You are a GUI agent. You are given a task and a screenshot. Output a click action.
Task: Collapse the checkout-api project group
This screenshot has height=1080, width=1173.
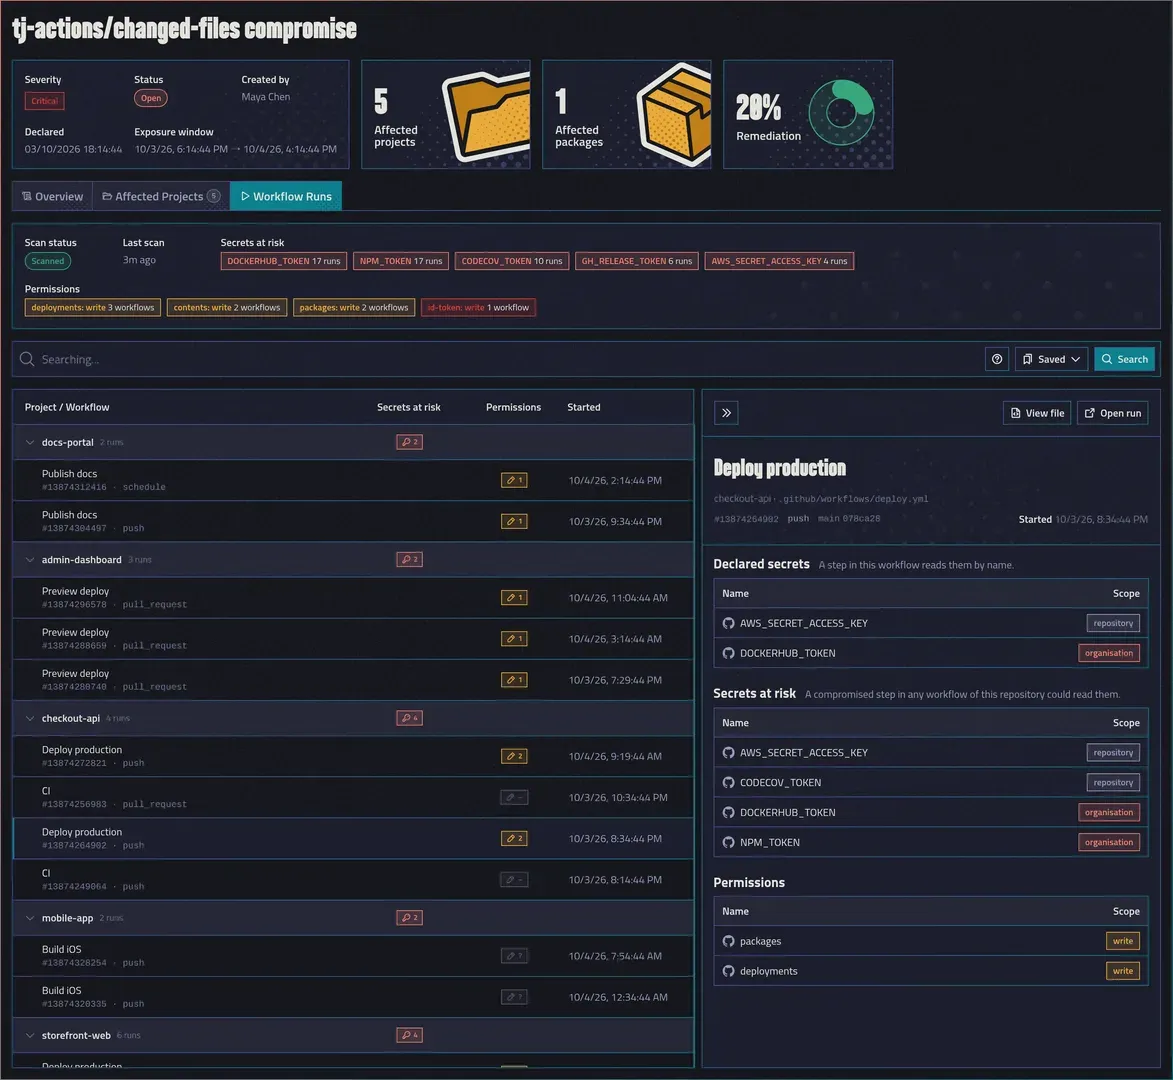[30, 718]
